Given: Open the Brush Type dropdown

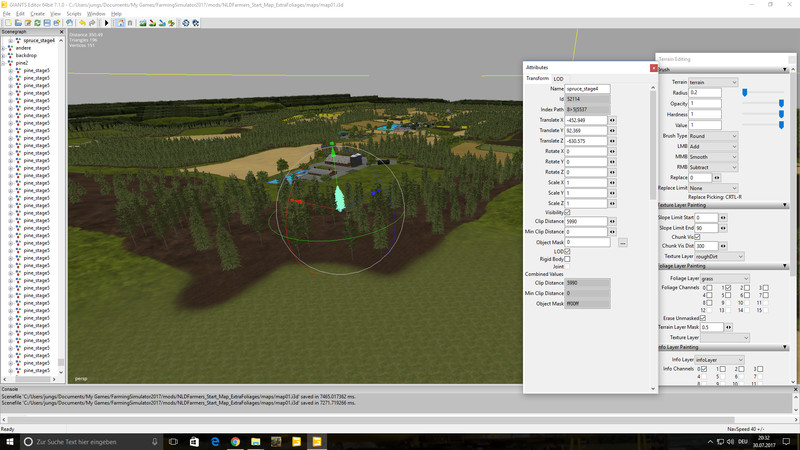Looking at the screenshot, I should click(712, 136).
